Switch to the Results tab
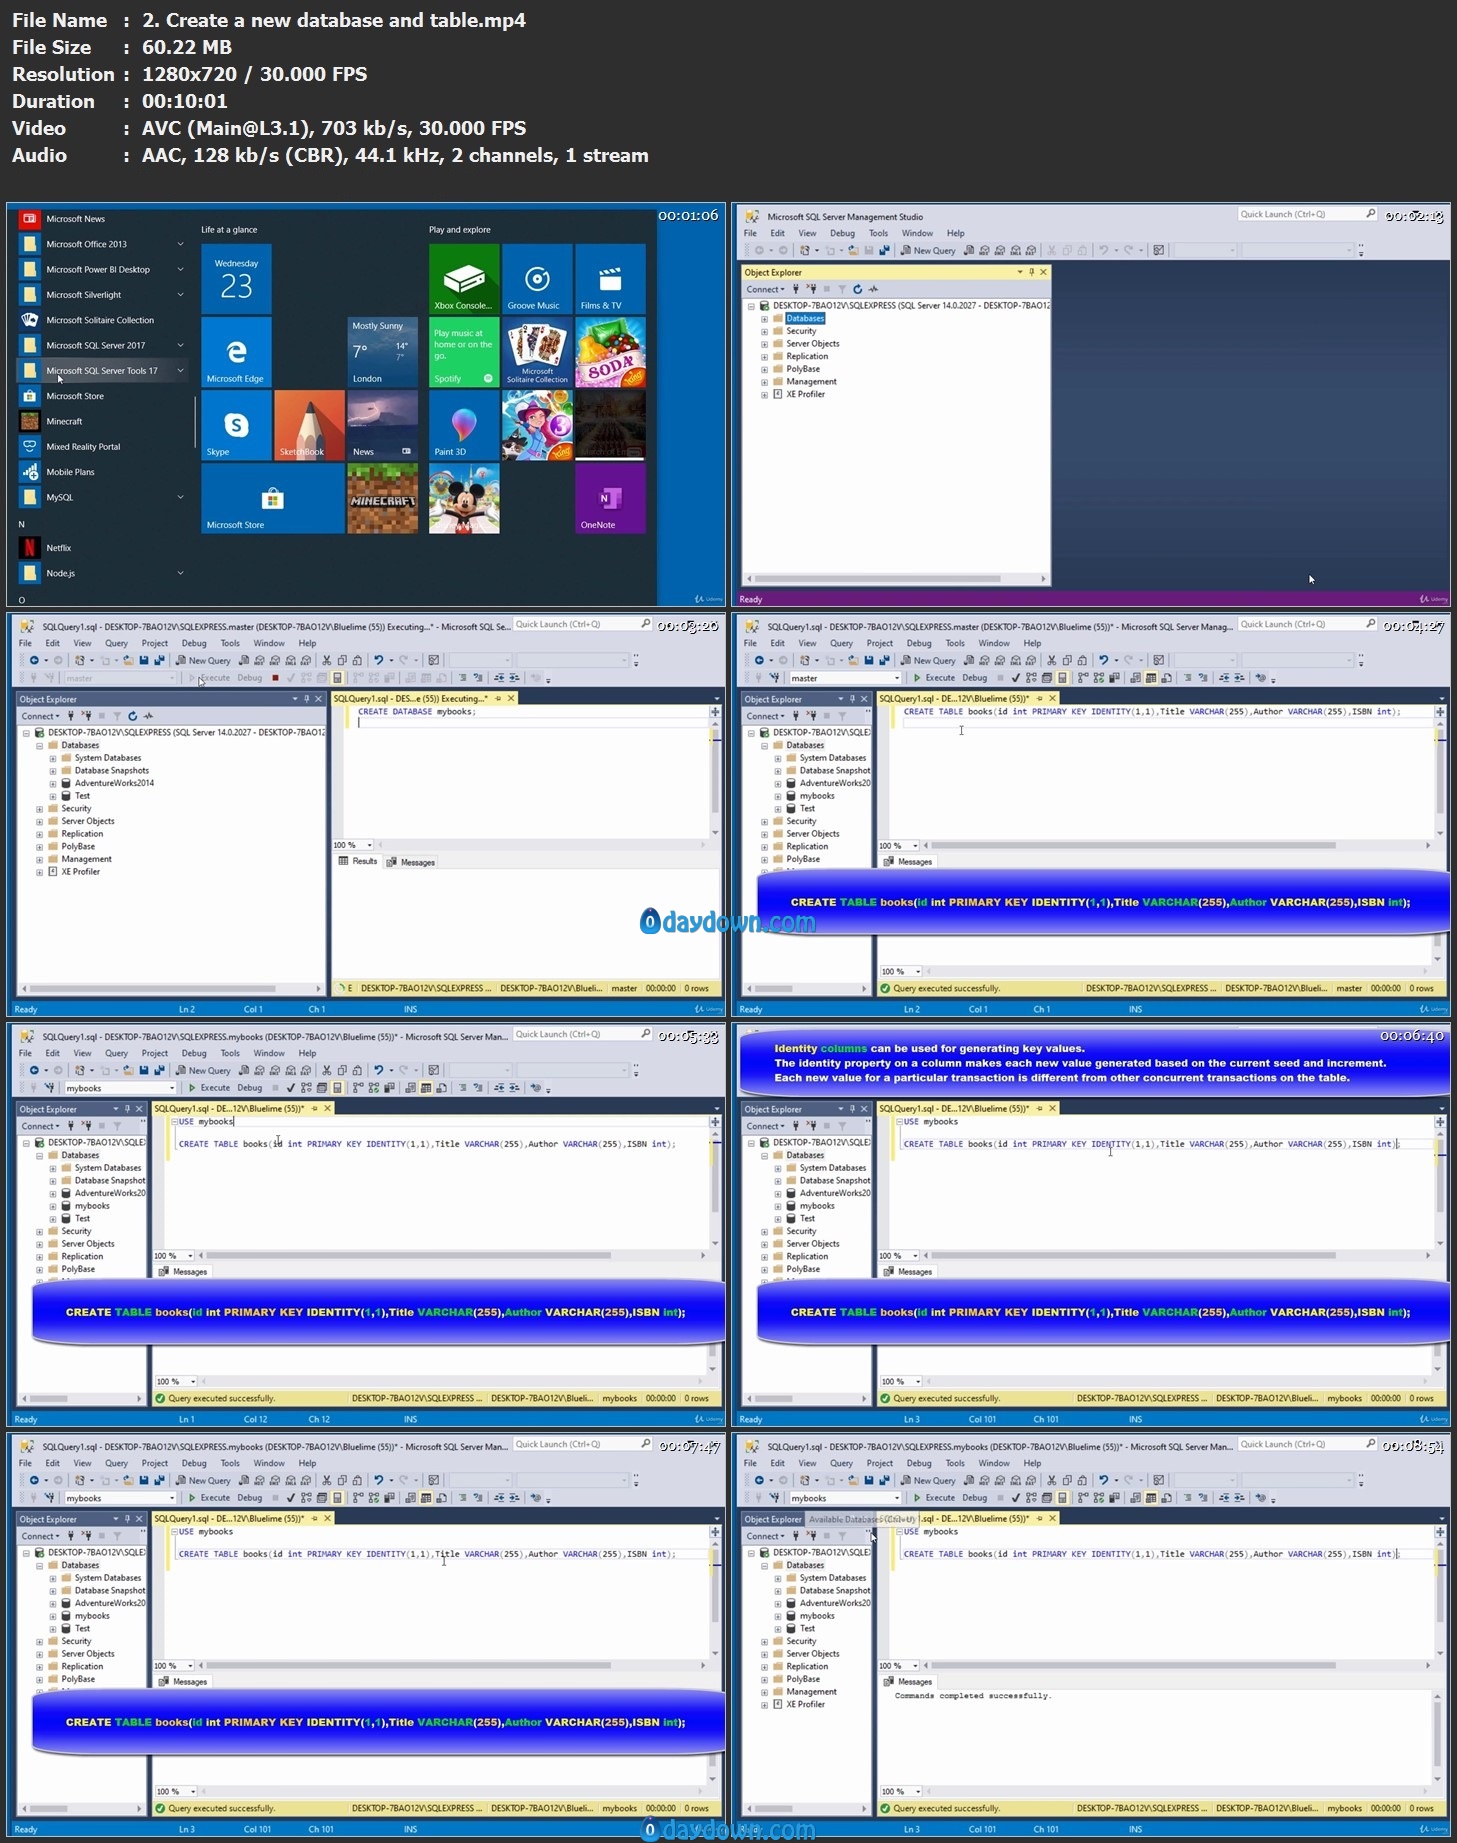Viewport: 1457px width, 1843px height. click(x=358, y=861)
